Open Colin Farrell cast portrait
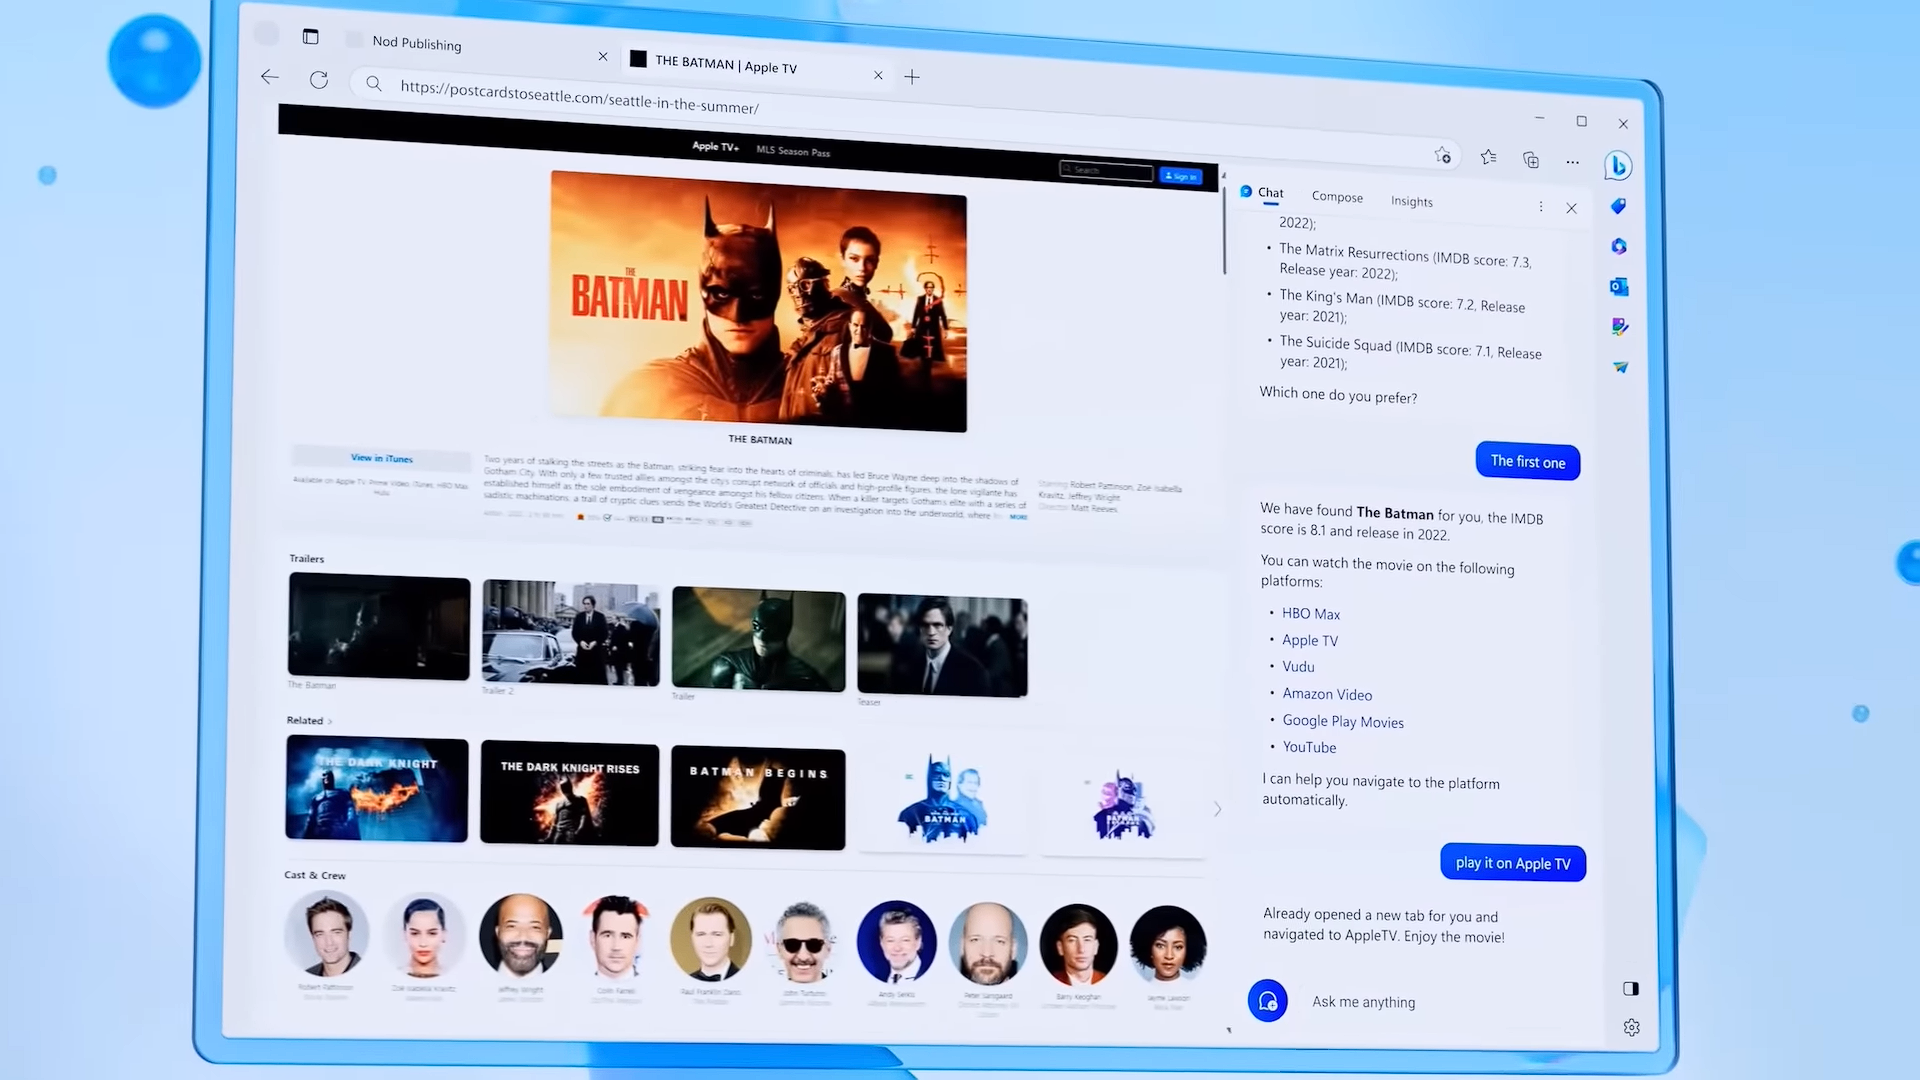 616,938
